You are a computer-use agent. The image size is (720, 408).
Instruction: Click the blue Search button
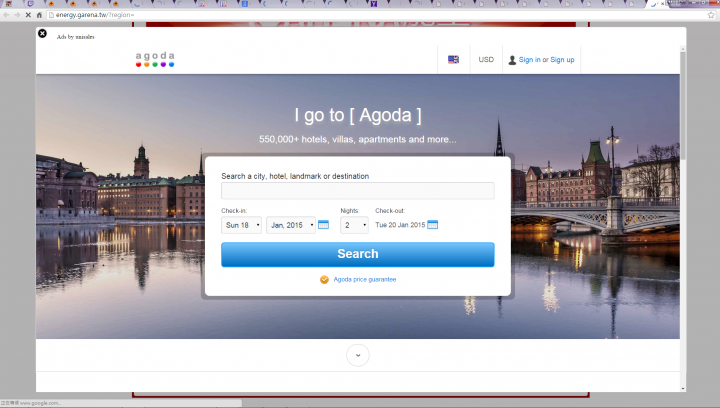pyautogui.click(x=358, y=254)
